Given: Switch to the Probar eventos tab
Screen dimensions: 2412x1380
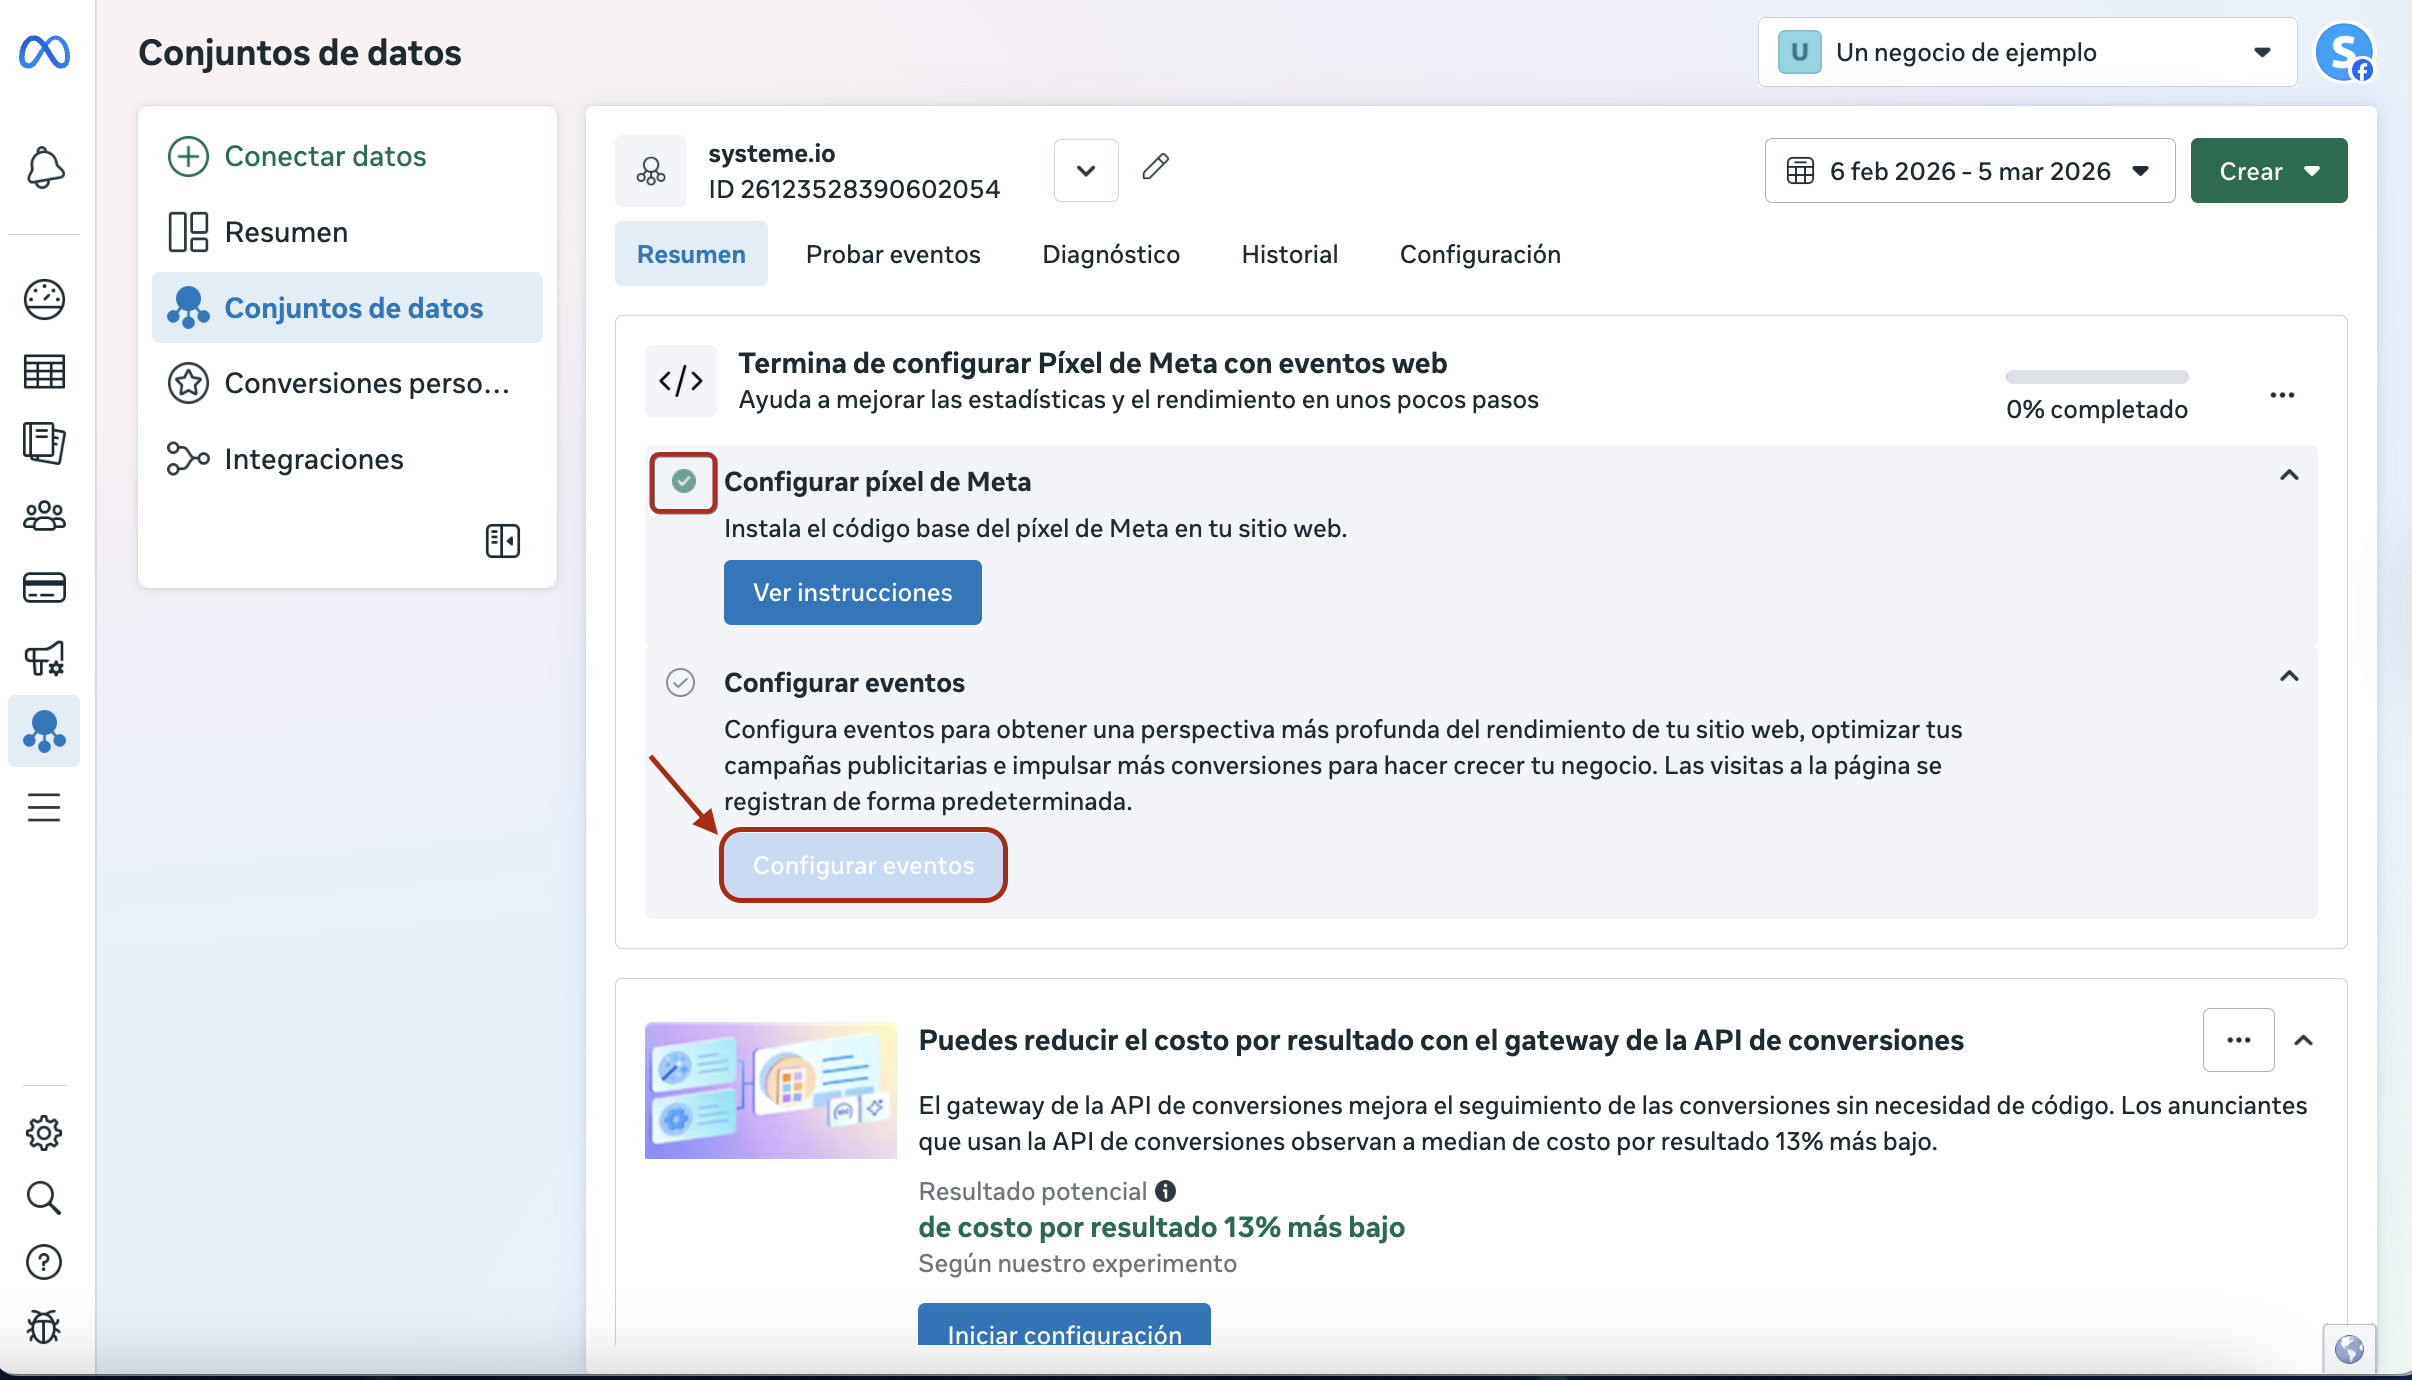Looking at the screenshot, I should (893, 254).
